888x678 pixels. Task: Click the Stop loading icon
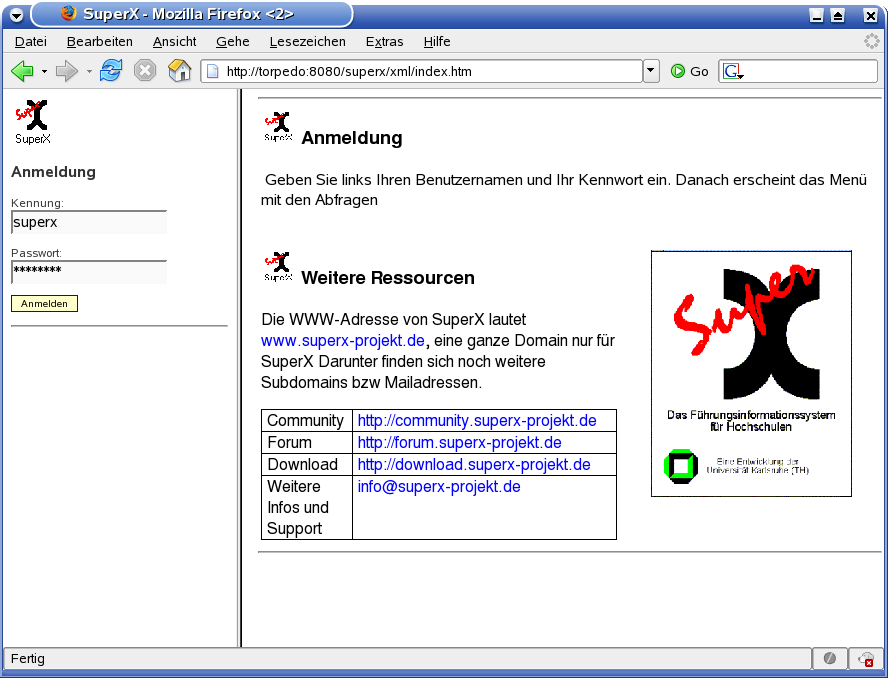pyautogui.click(x=145, y=71)
